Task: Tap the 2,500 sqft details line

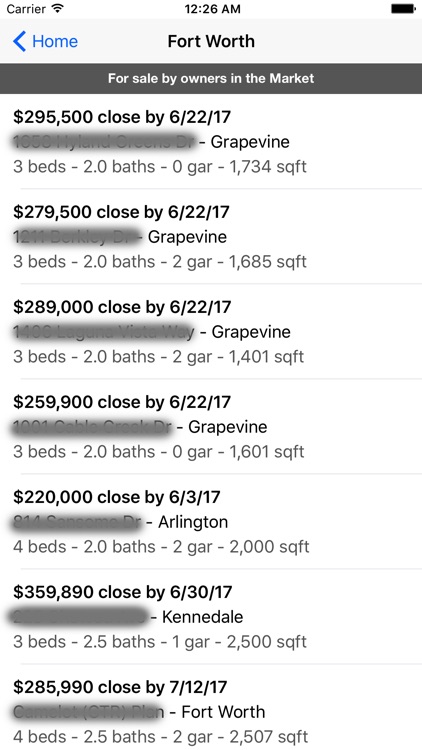Action: coord(160,641)
